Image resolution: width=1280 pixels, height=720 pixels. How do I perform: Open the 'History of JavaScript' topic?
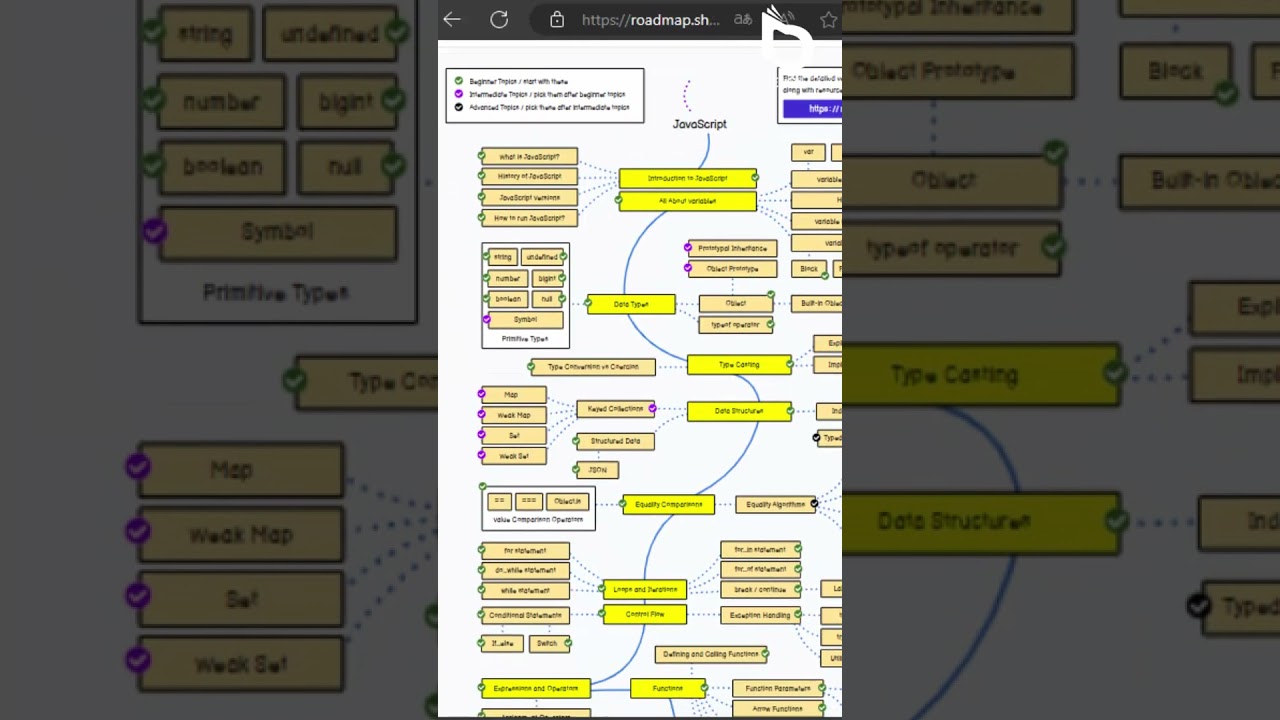[529, 177]
